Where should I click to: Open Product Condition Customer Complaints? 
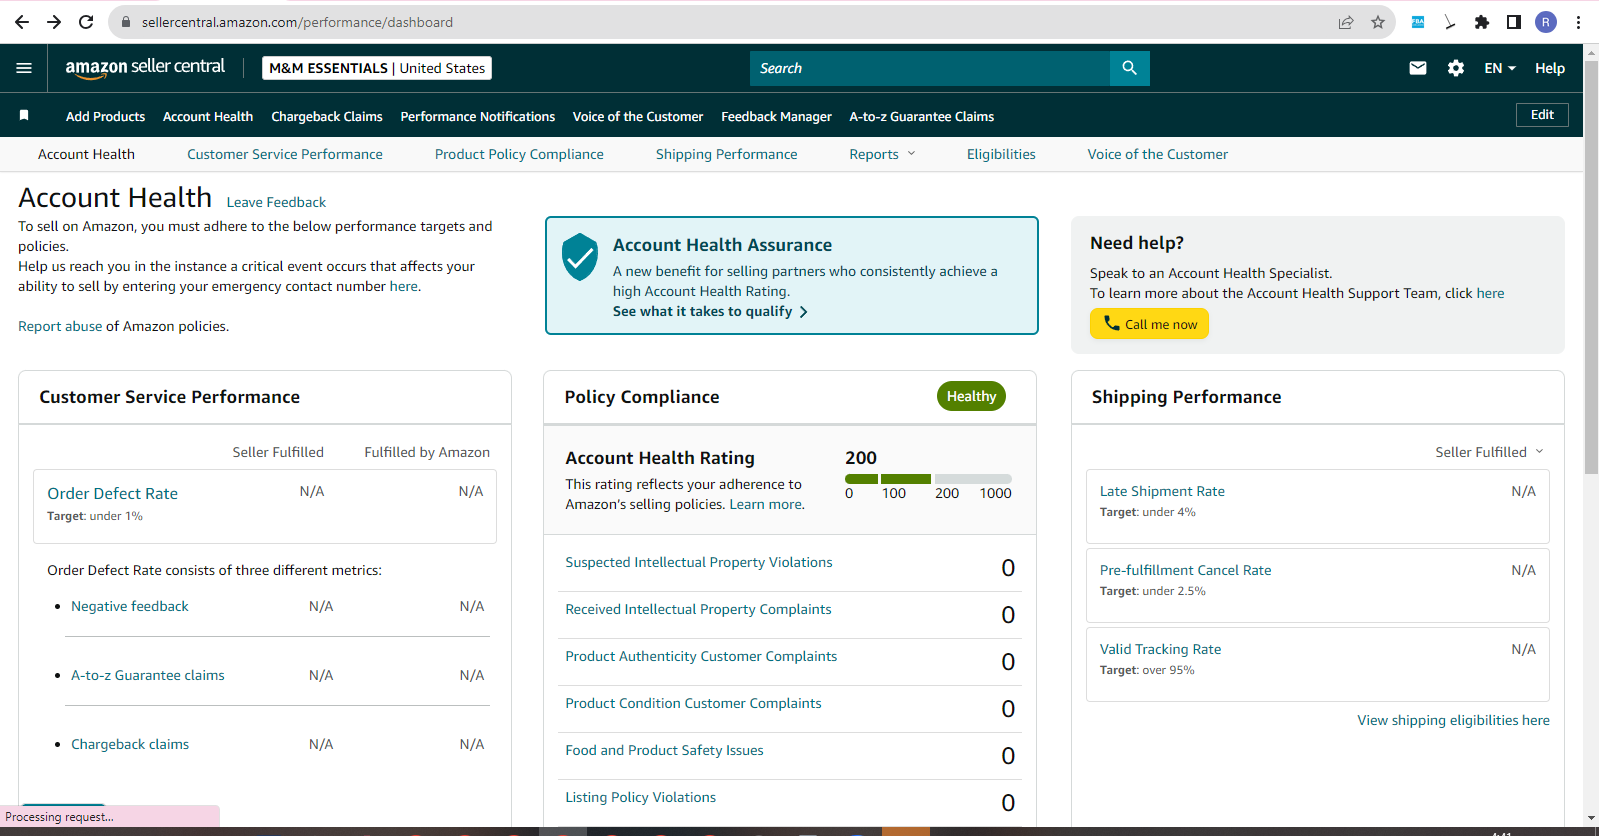(693, 703)
